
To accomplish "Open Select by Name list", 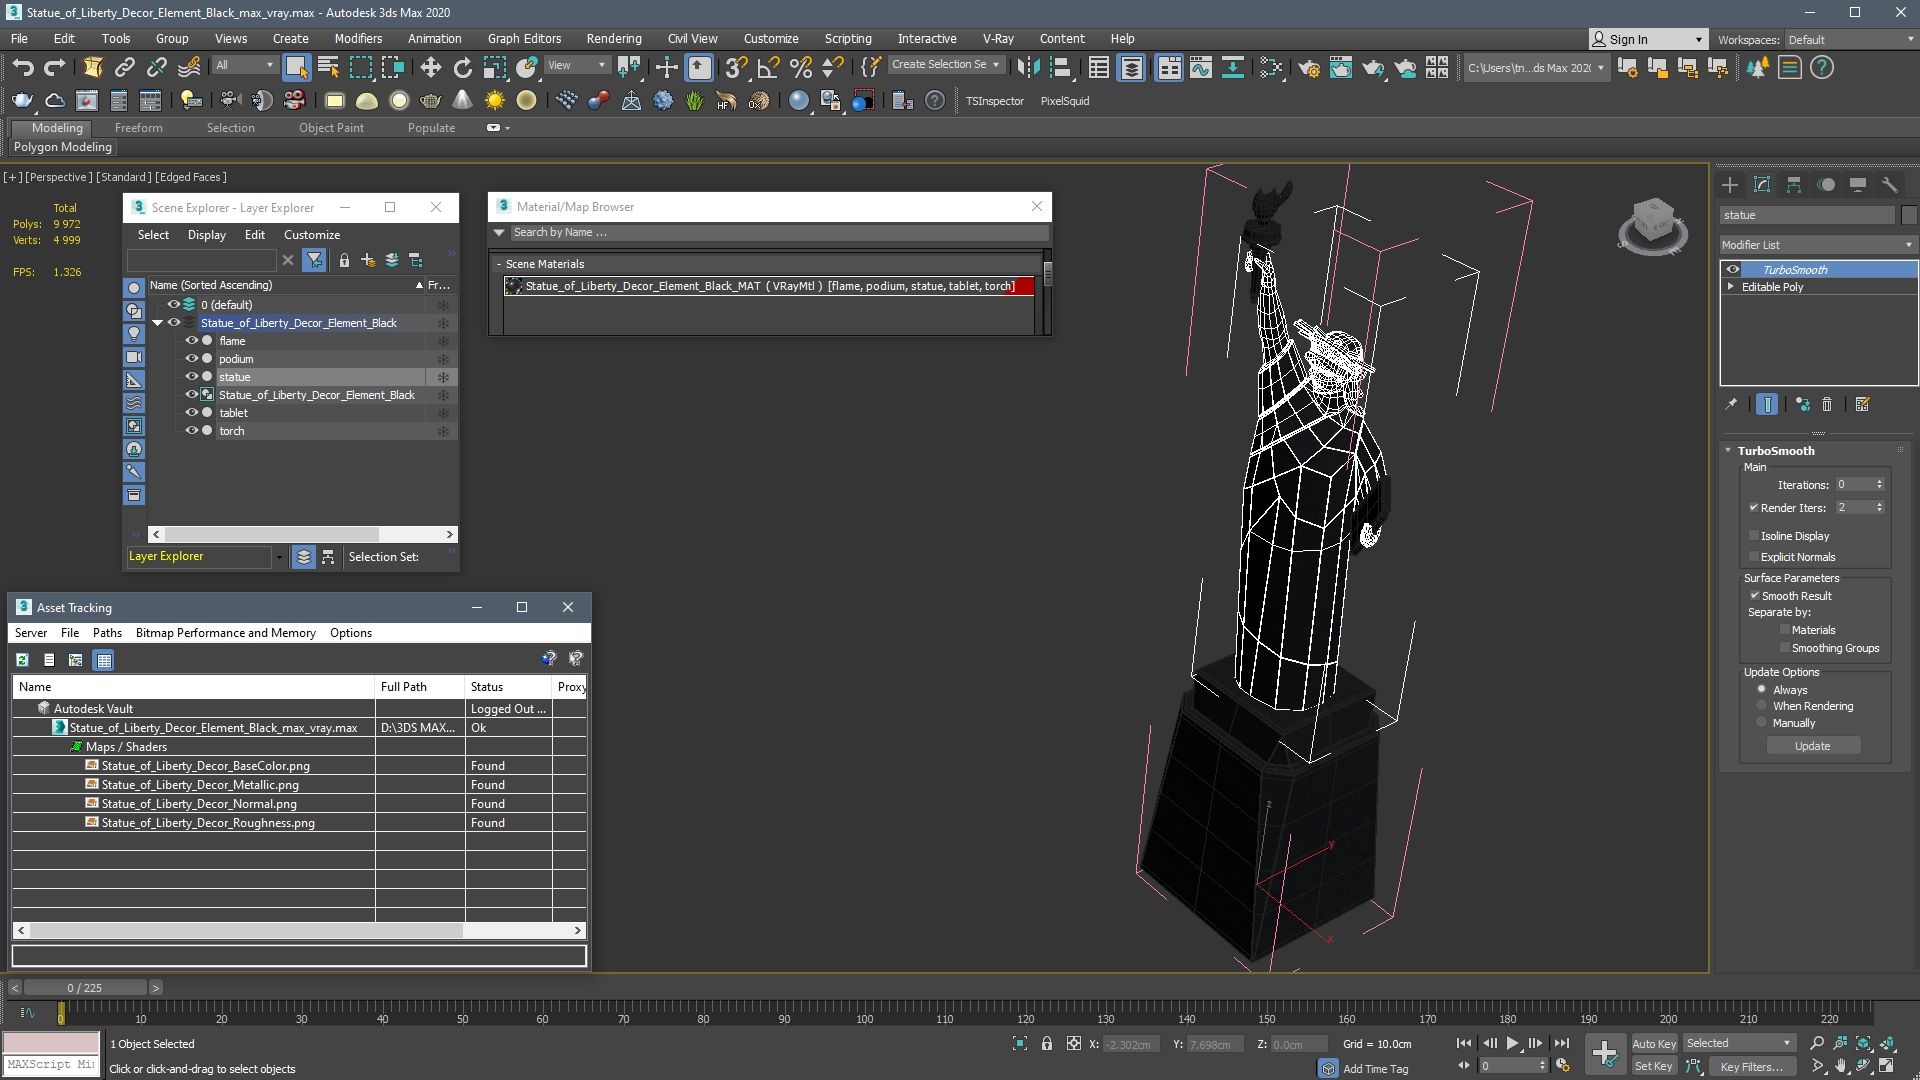I will pyautogui.click(x=328, y=68).
